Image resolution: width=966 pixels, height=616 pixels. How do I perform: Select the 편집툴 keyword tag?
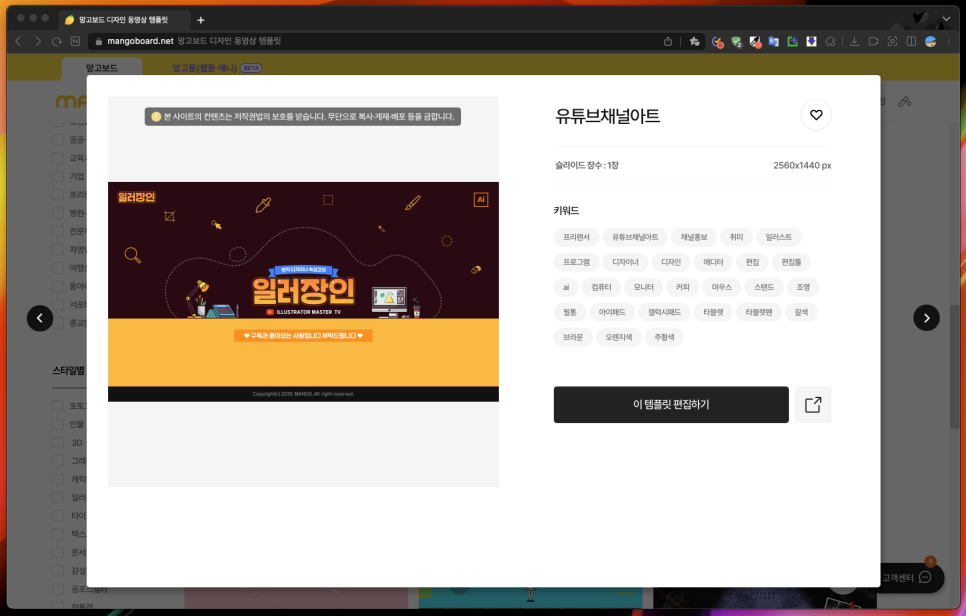tap(791, 262)
